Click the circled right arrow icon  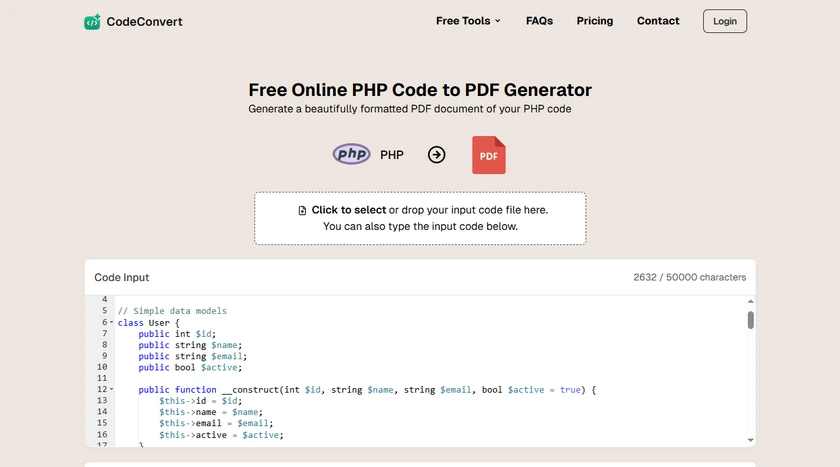437,155
